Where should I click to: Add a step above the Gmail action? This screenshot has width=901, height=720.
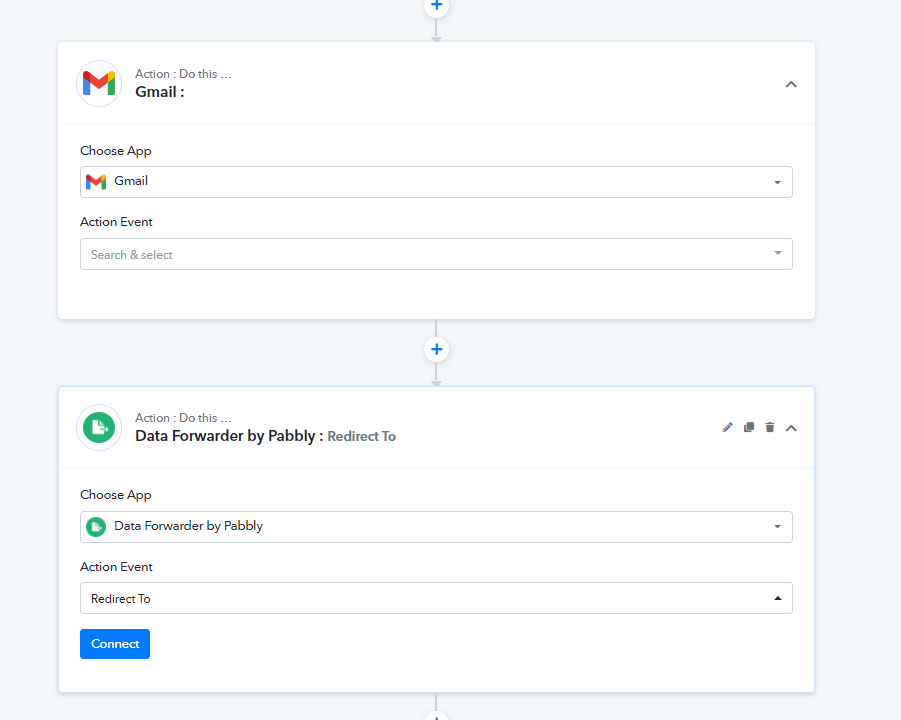(x=436, y=6)
